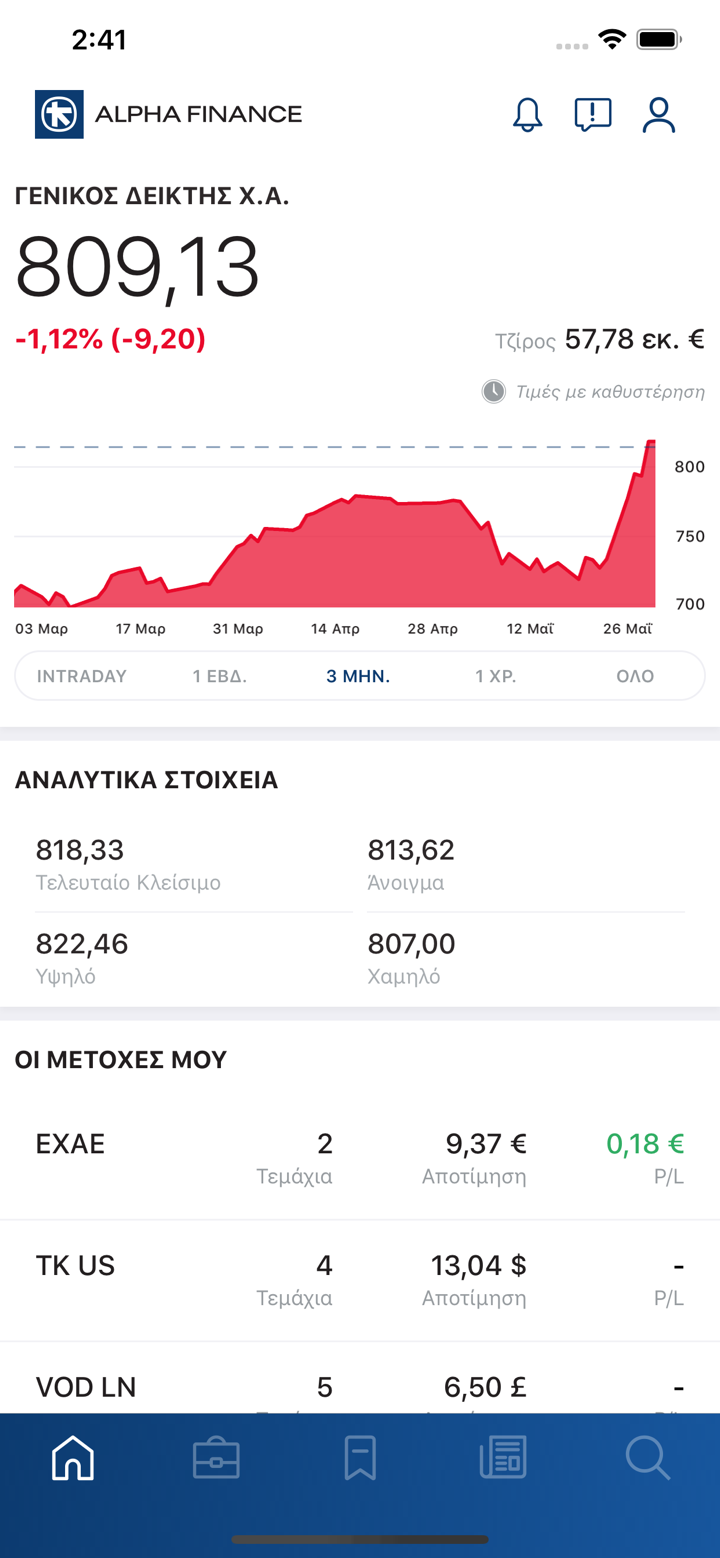Tap the 26 Μαϊ peak on chart
This screenshot has width=720, height=1558.
[x=650, y=442]
